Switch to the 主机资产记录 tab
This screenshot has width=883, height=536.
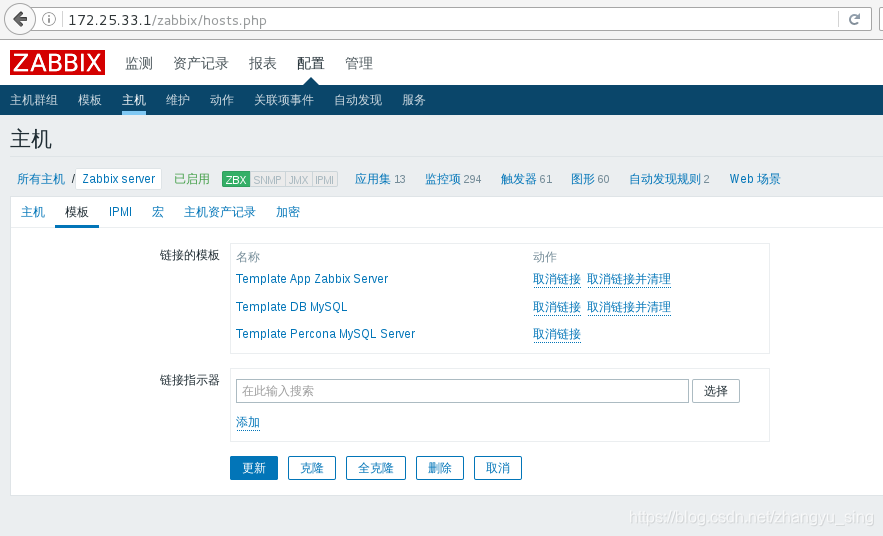point(220,212)
